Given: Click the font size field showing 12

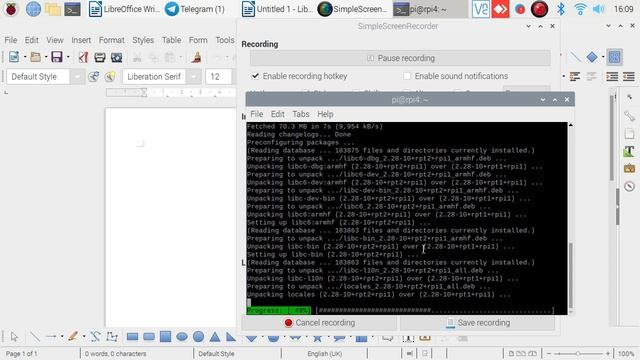Looking at the screenshot, I should 218,77.
